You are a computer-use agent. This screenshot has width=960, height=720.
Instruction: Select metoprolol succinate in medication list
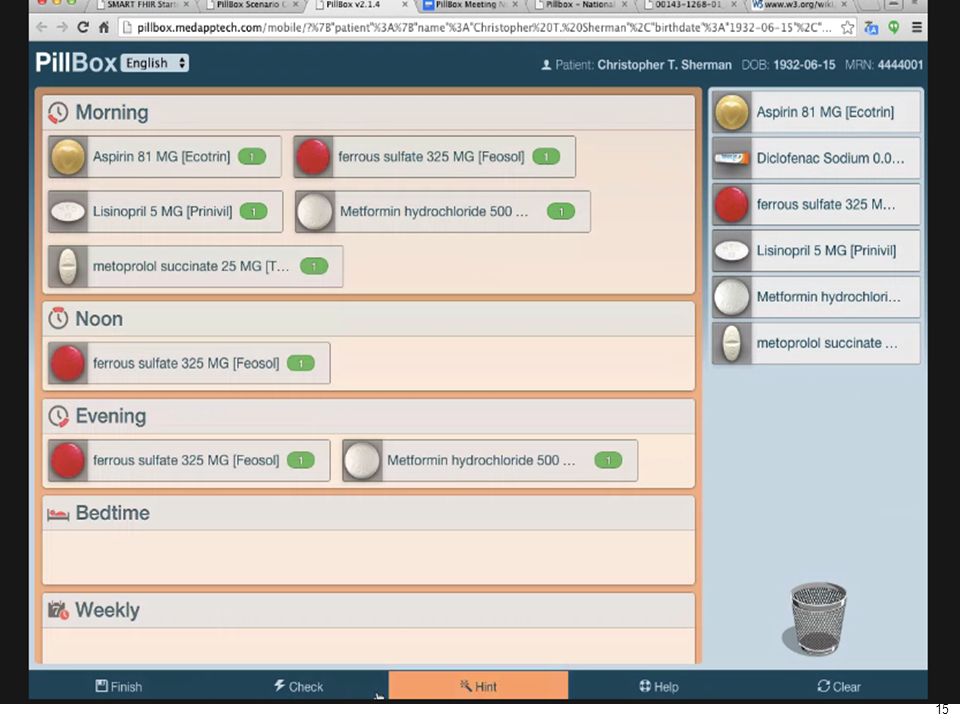[x=816, y=343]
